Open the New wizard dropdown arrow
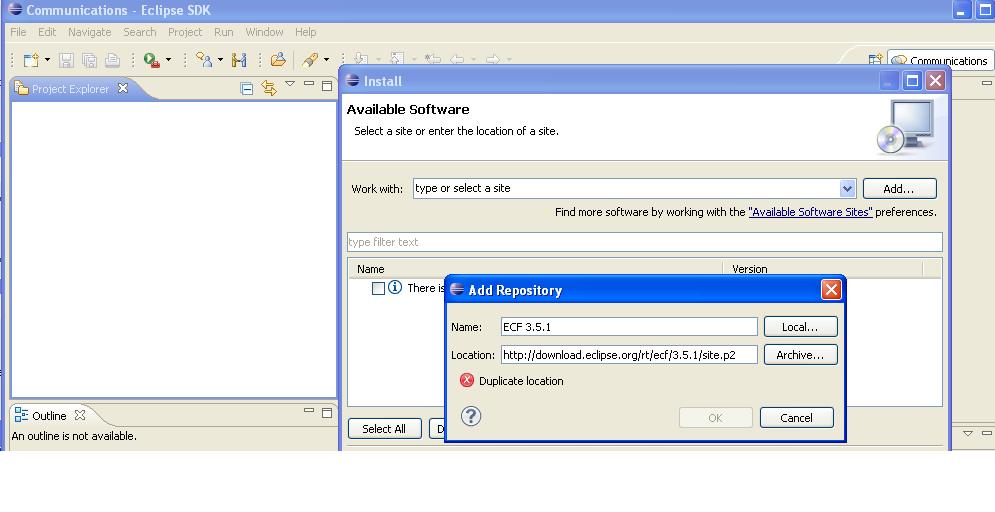The image size is (995, 512). click(x=47, y=60)
